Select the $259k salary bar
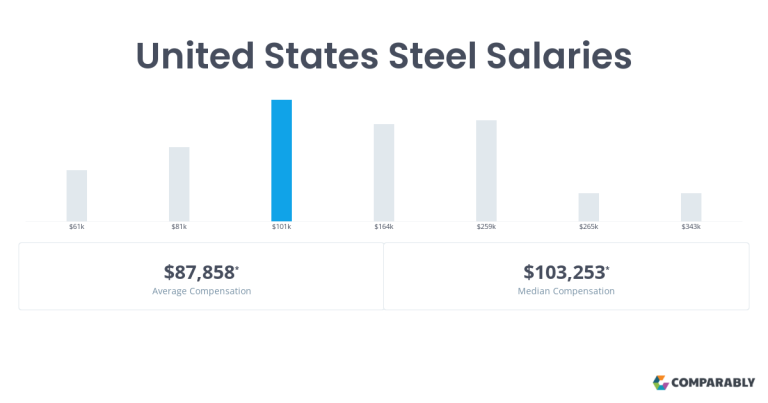 486,171
